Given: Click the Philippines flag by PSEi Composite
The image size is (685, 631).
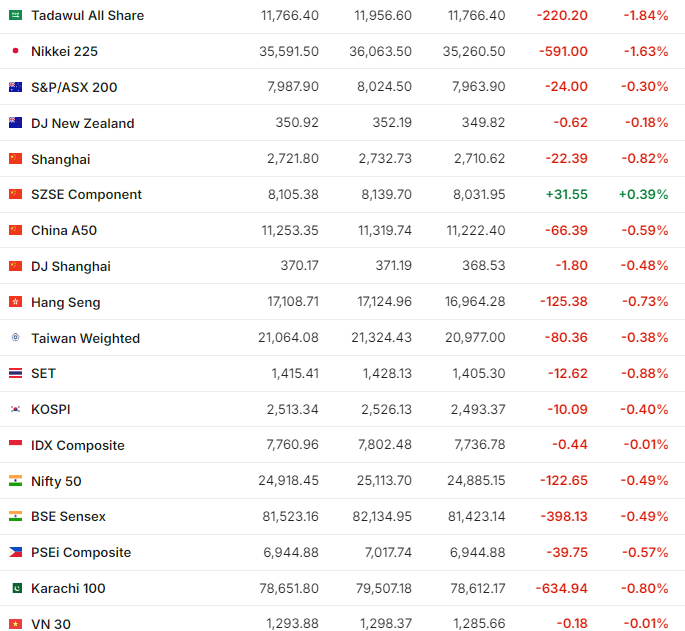Looking at the screenshot, I should click(15, 552).
